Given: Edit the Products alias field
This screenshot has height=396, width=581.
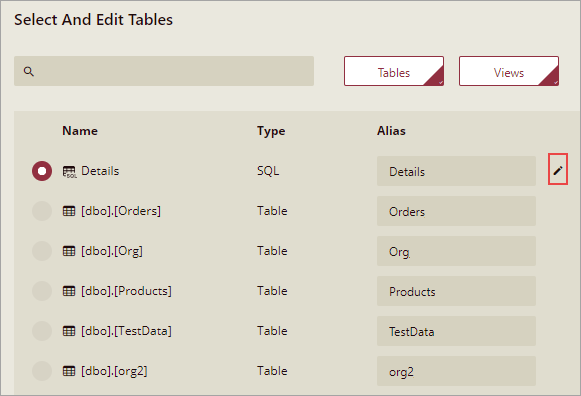Looking at the screenshot, I should point(456,291).
